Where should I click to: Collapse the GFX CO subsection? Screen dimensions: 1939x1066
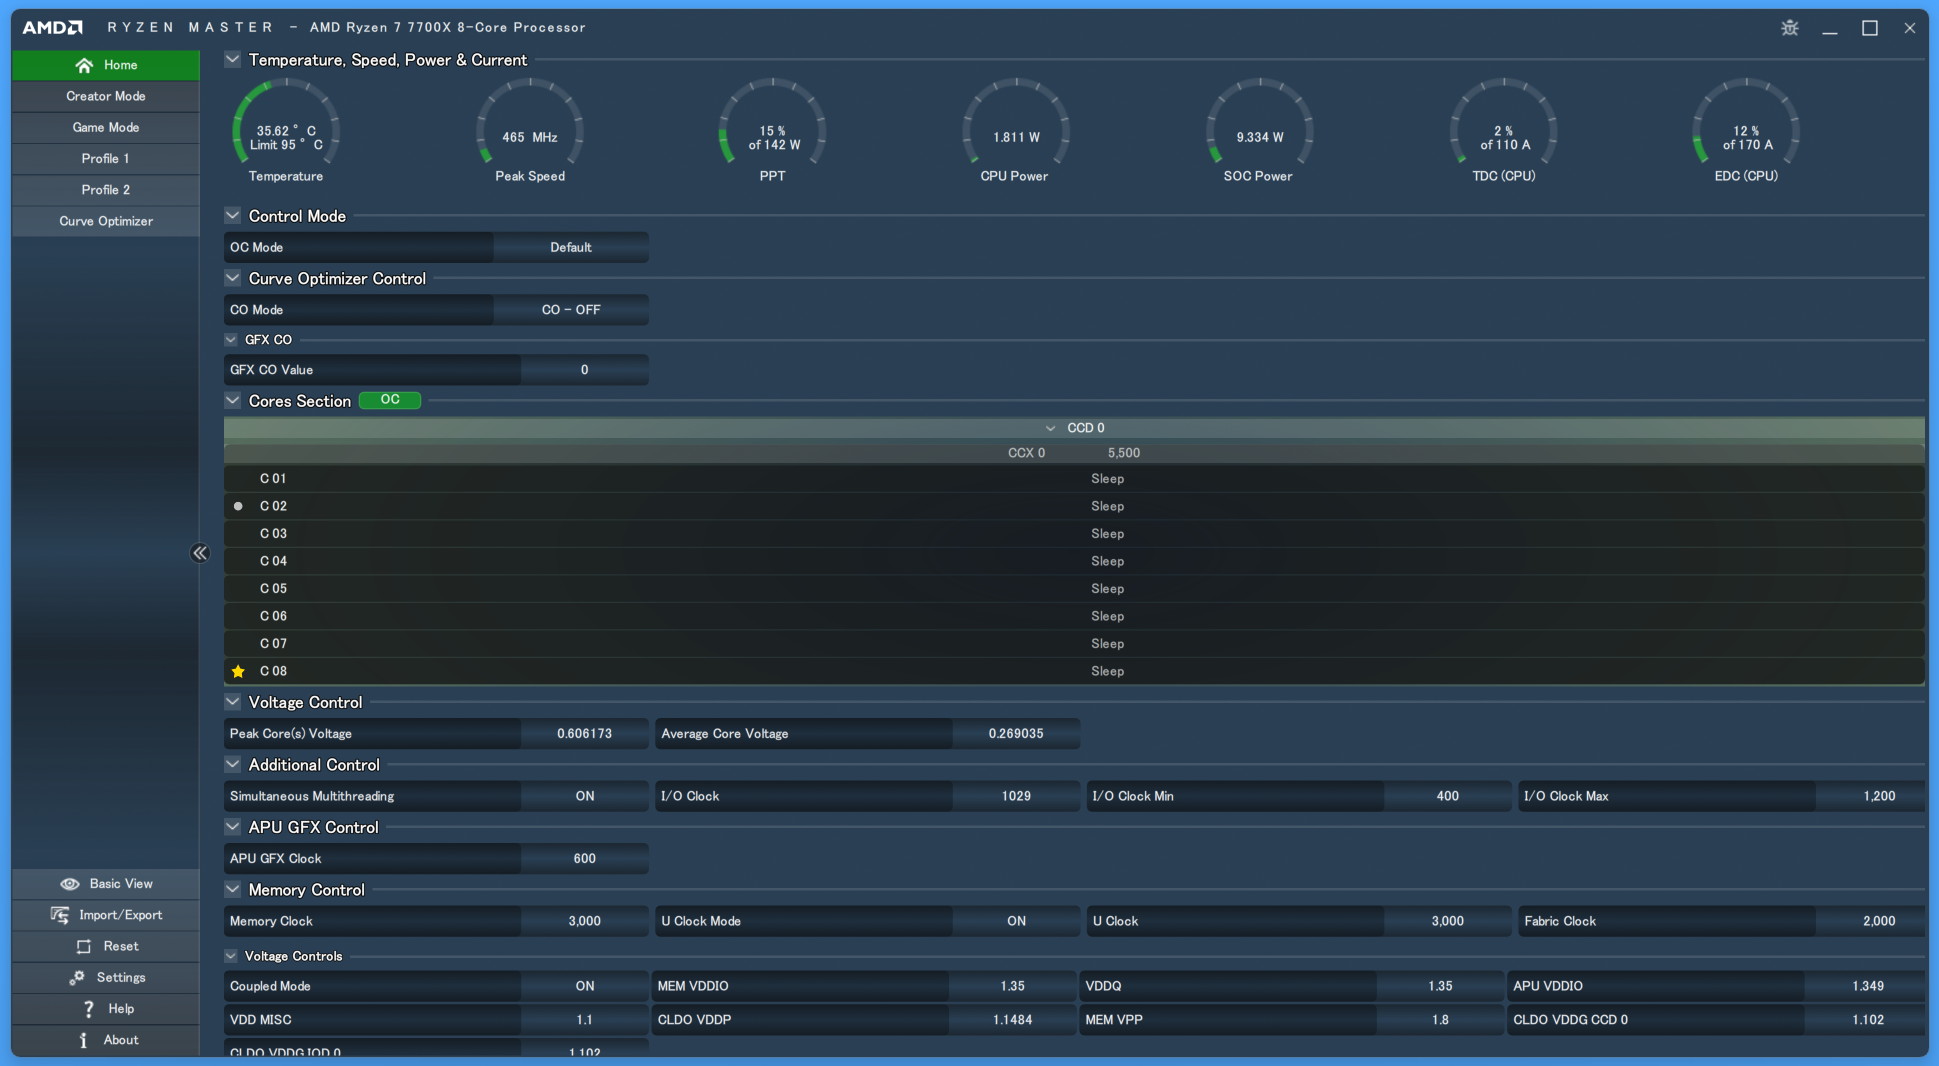tap(231, 340)
